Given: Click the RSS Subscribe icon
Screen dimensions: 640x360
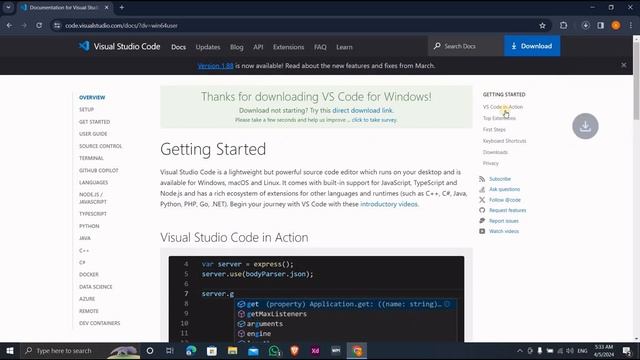Looking at the screenshot, I should click(482, 179).
